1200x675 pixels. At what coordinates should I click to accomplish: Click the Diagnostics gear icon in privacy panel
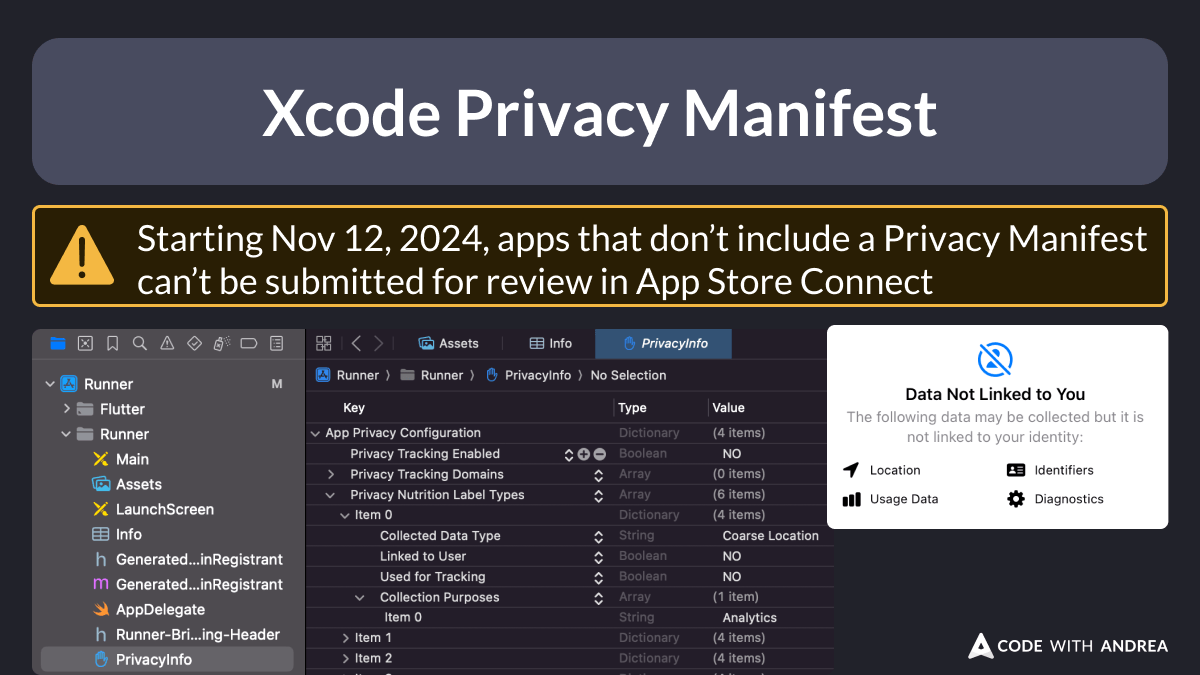1016,499
